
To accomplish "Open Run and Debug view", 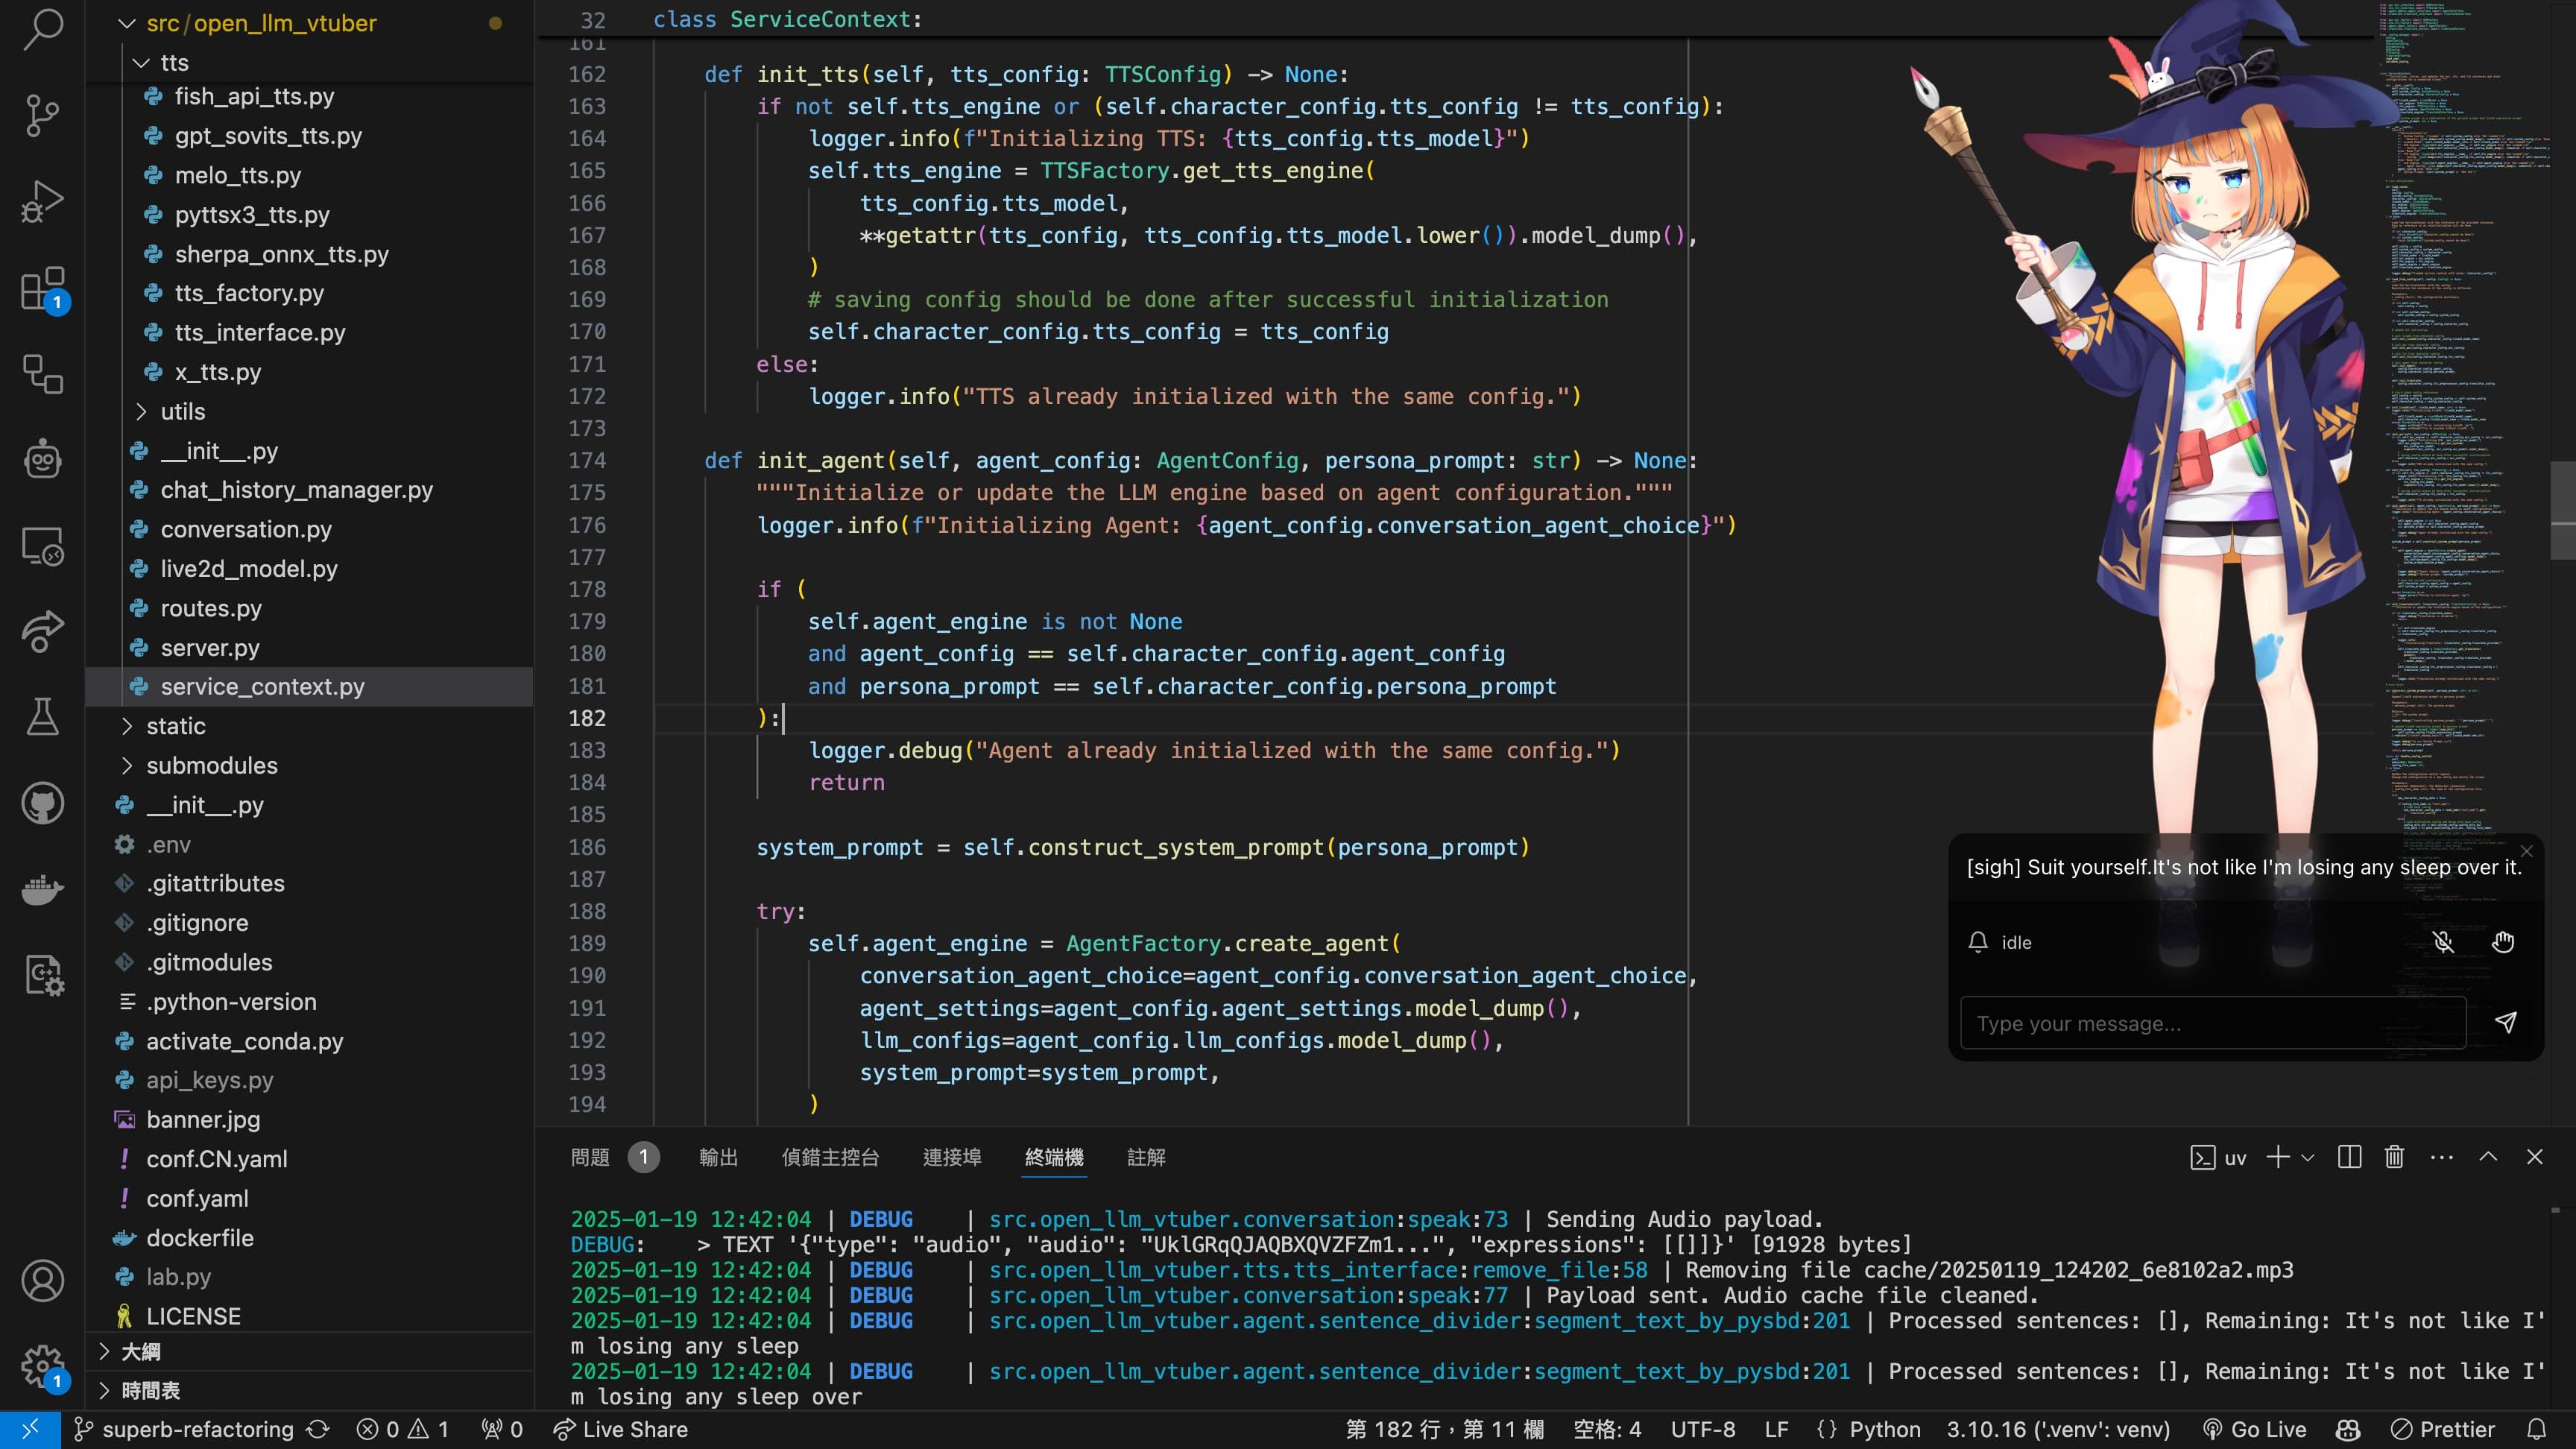I will (43, 201).
